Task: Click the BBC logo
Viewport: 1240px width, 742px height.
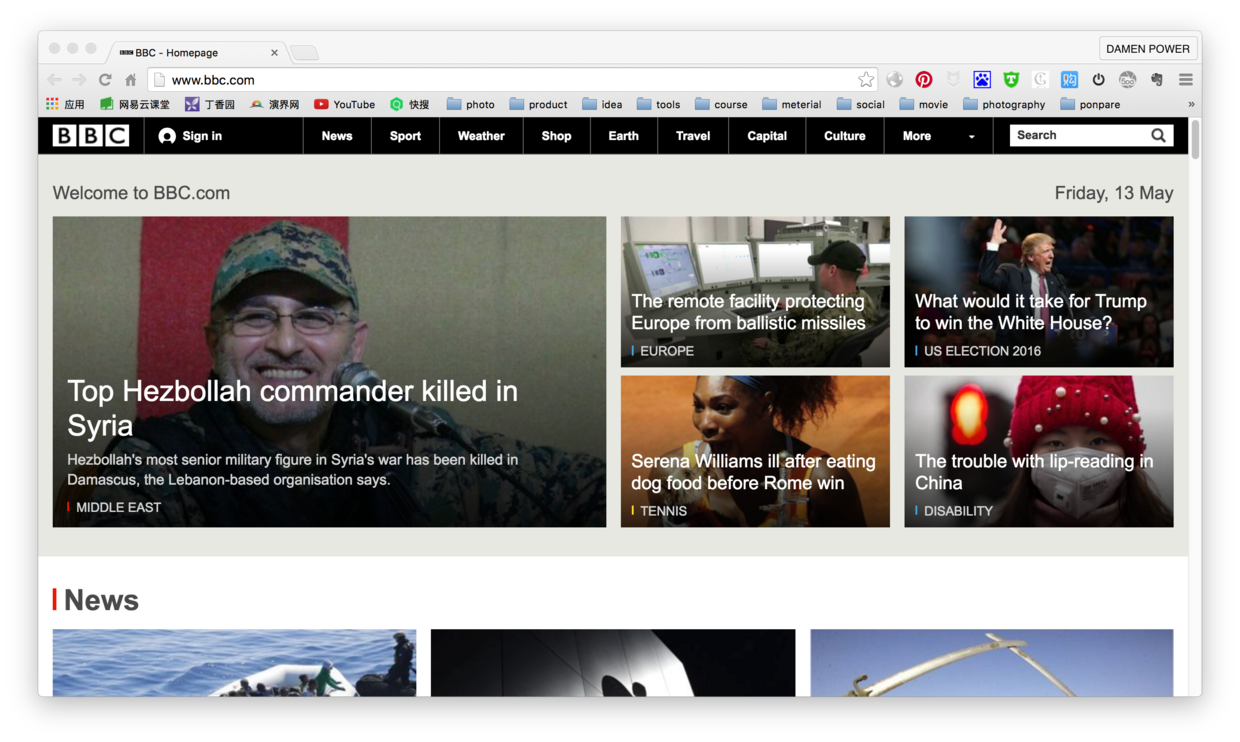Action: tap(91, 136)
